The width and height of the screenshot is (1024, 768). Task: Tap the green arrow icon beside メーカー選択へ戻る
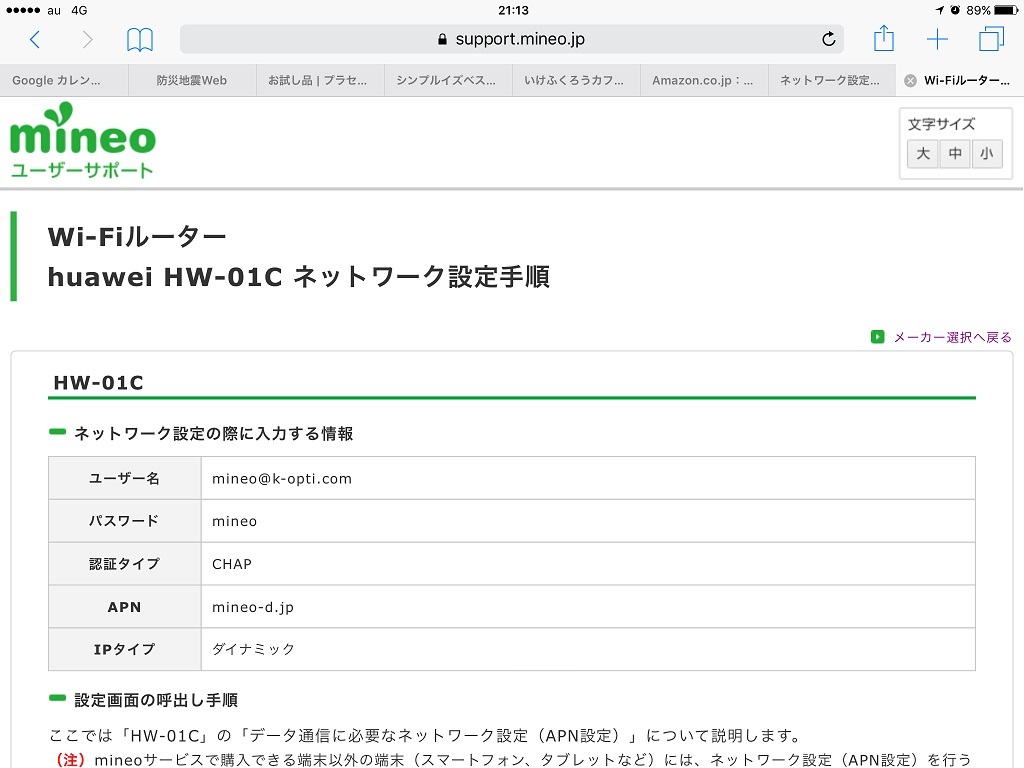[x=877, y=337]
